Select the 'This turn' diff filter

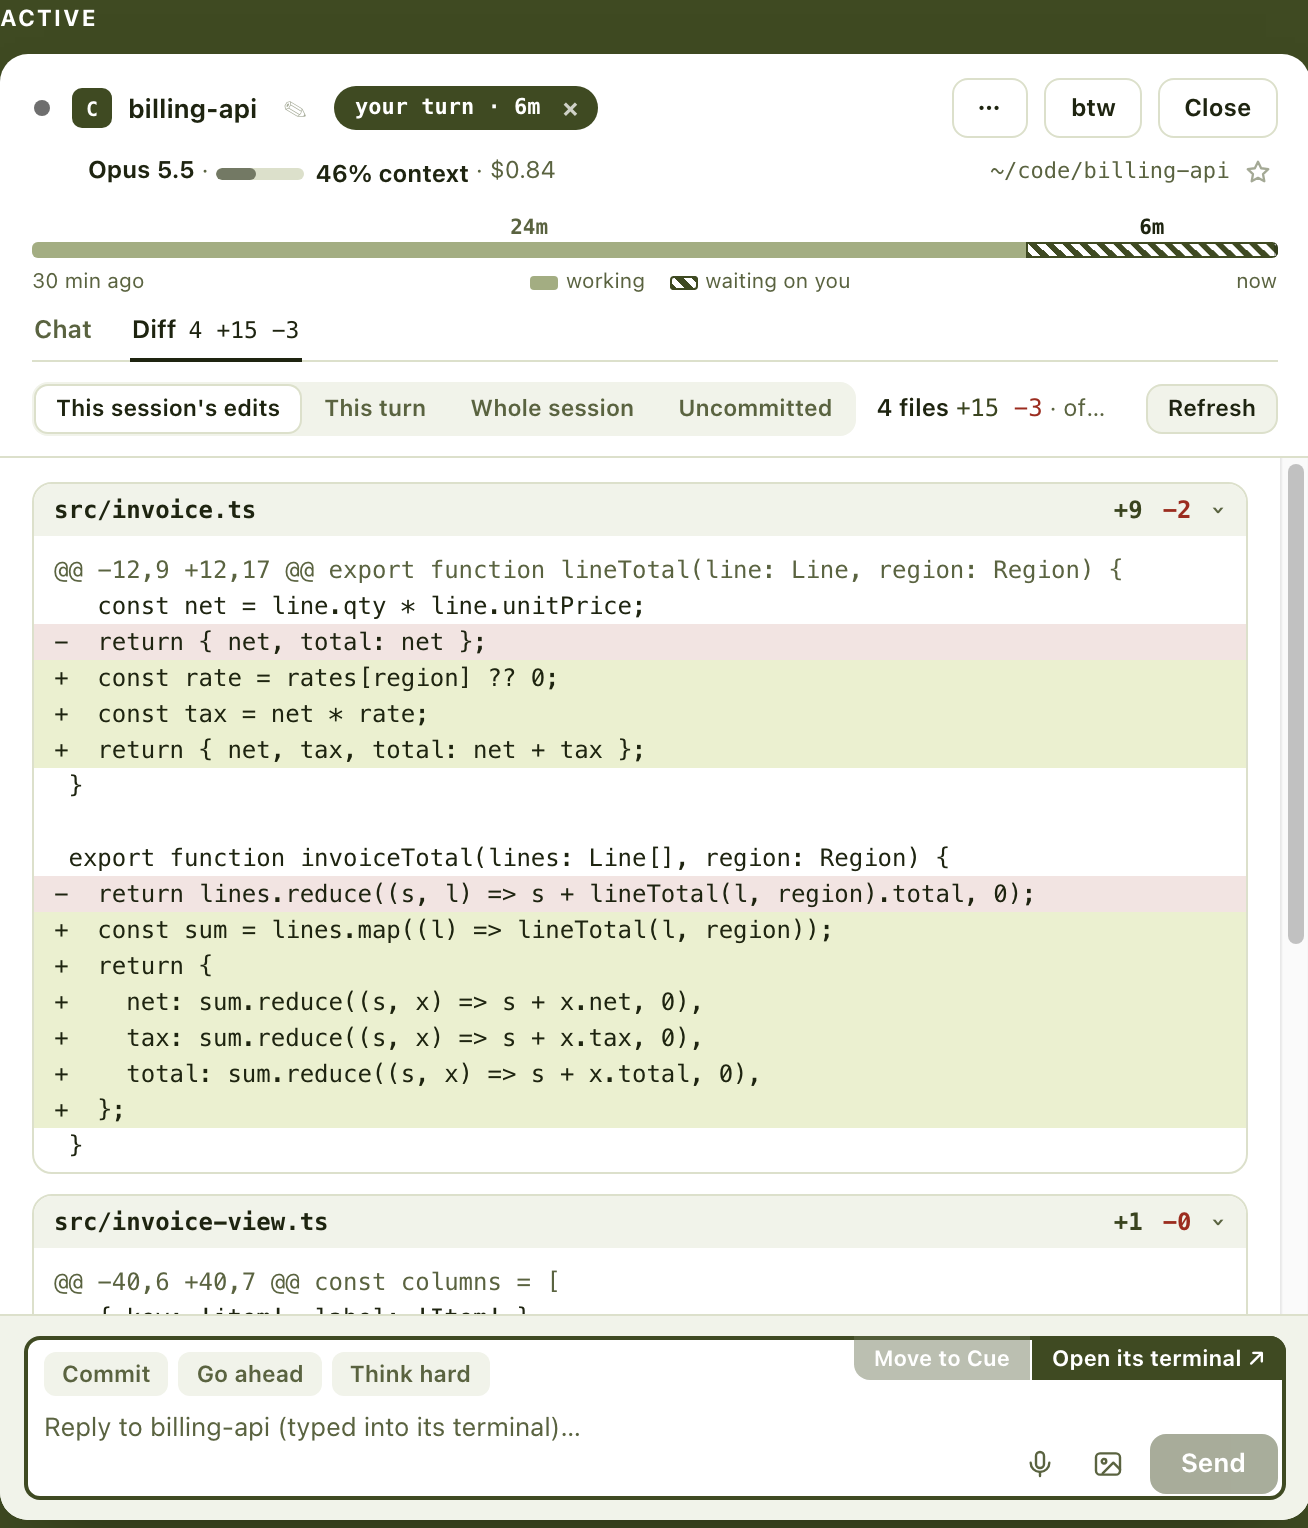click(x=375, y=409)
